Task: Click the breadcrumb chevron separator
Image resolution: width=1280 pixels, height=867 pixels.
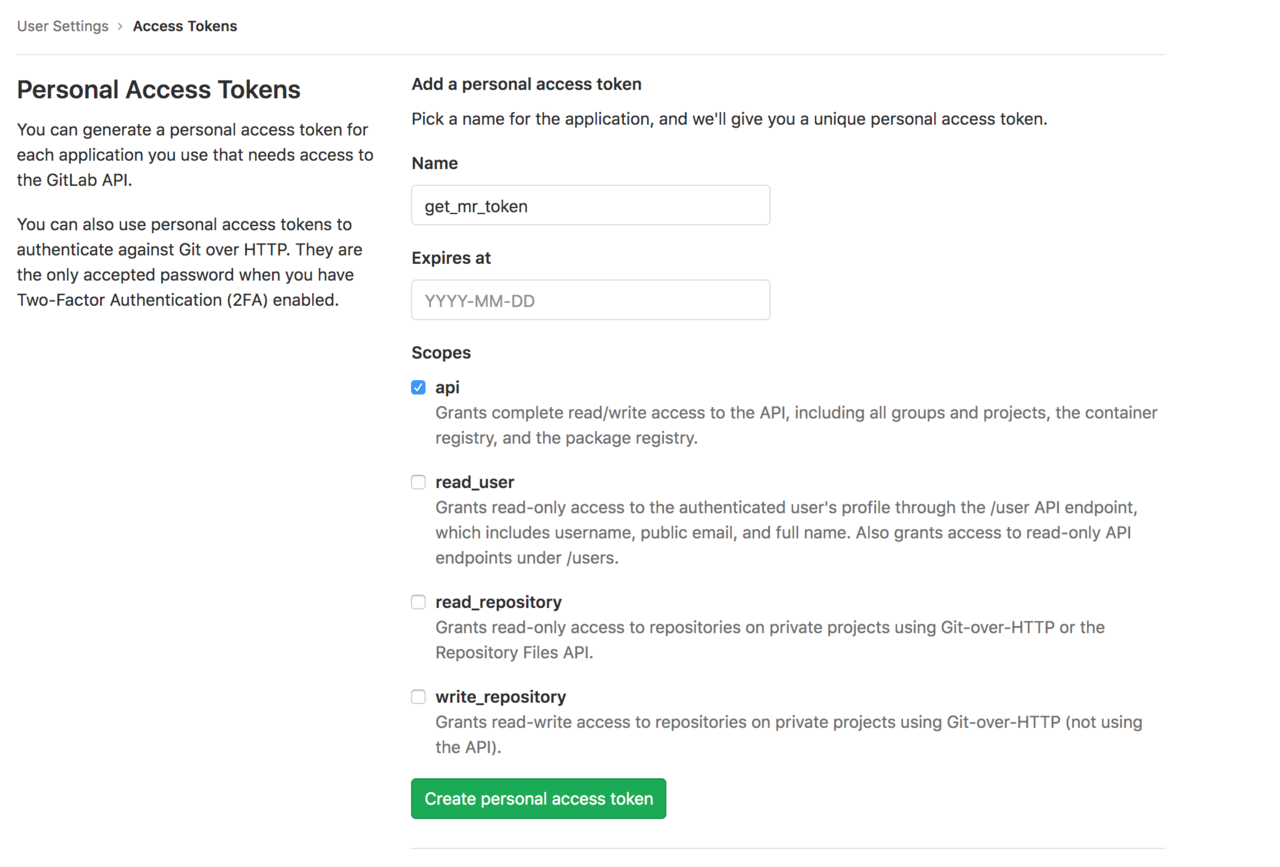Action: pyautogui.click(x=120, y=26)
